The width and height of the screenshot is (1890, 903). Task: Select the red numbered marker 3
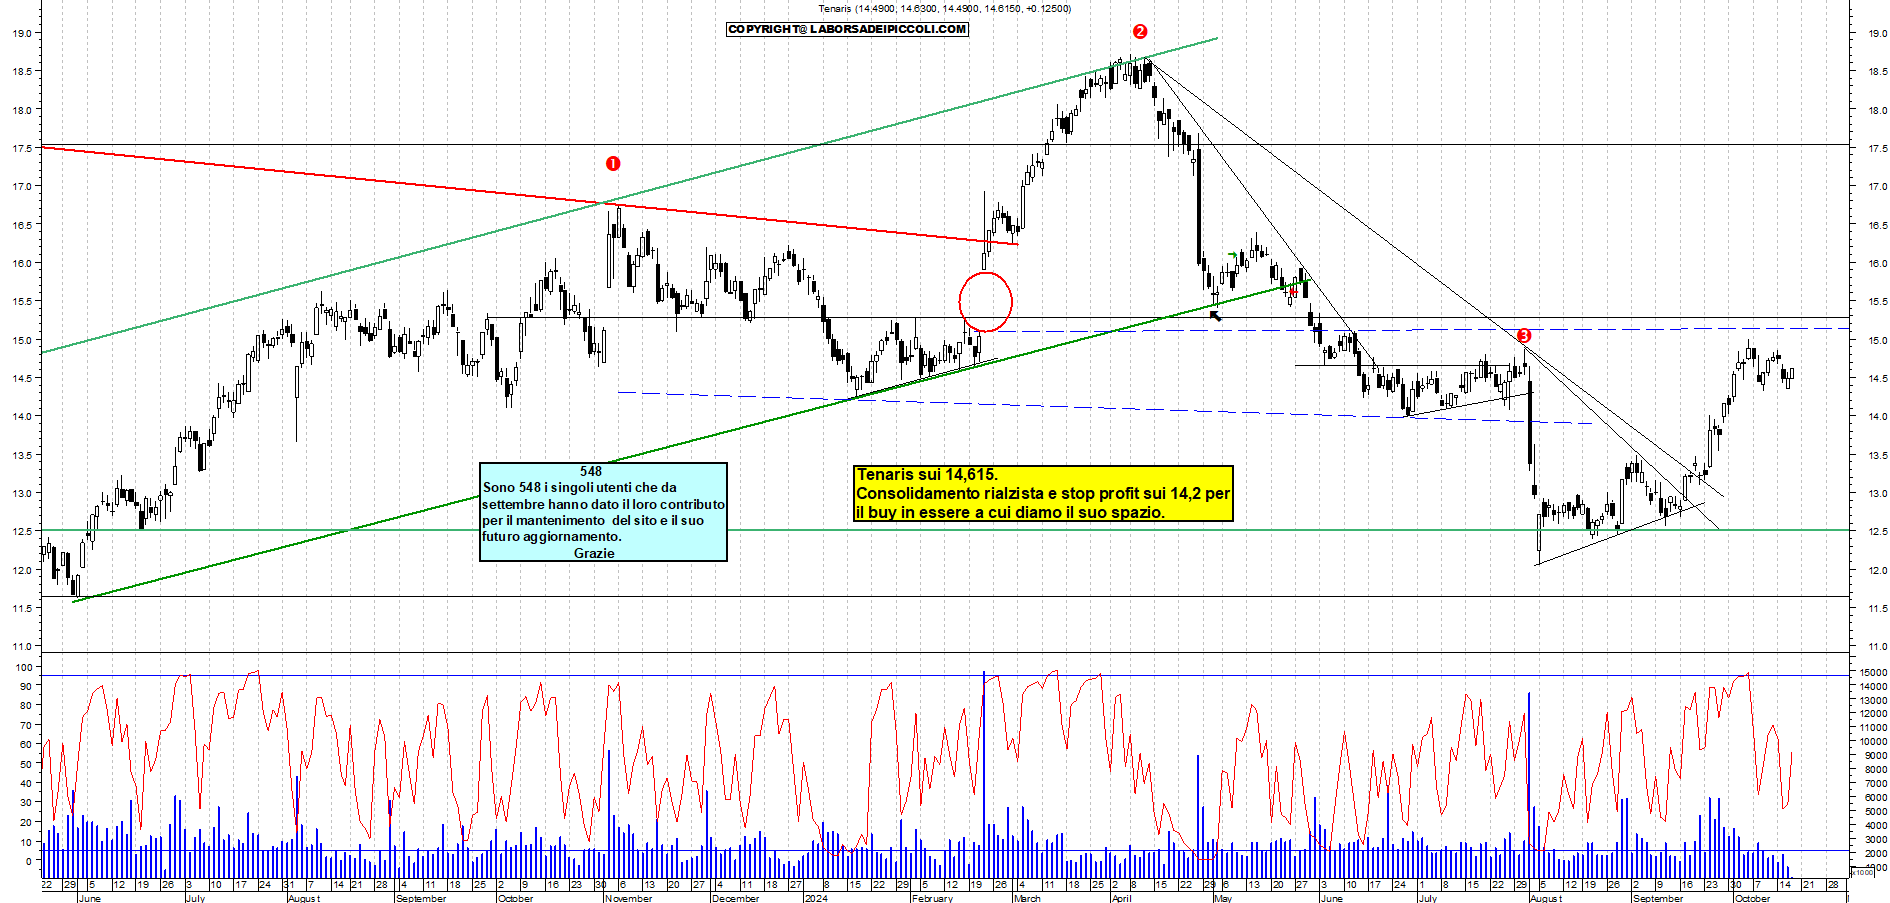point(1524,336)
